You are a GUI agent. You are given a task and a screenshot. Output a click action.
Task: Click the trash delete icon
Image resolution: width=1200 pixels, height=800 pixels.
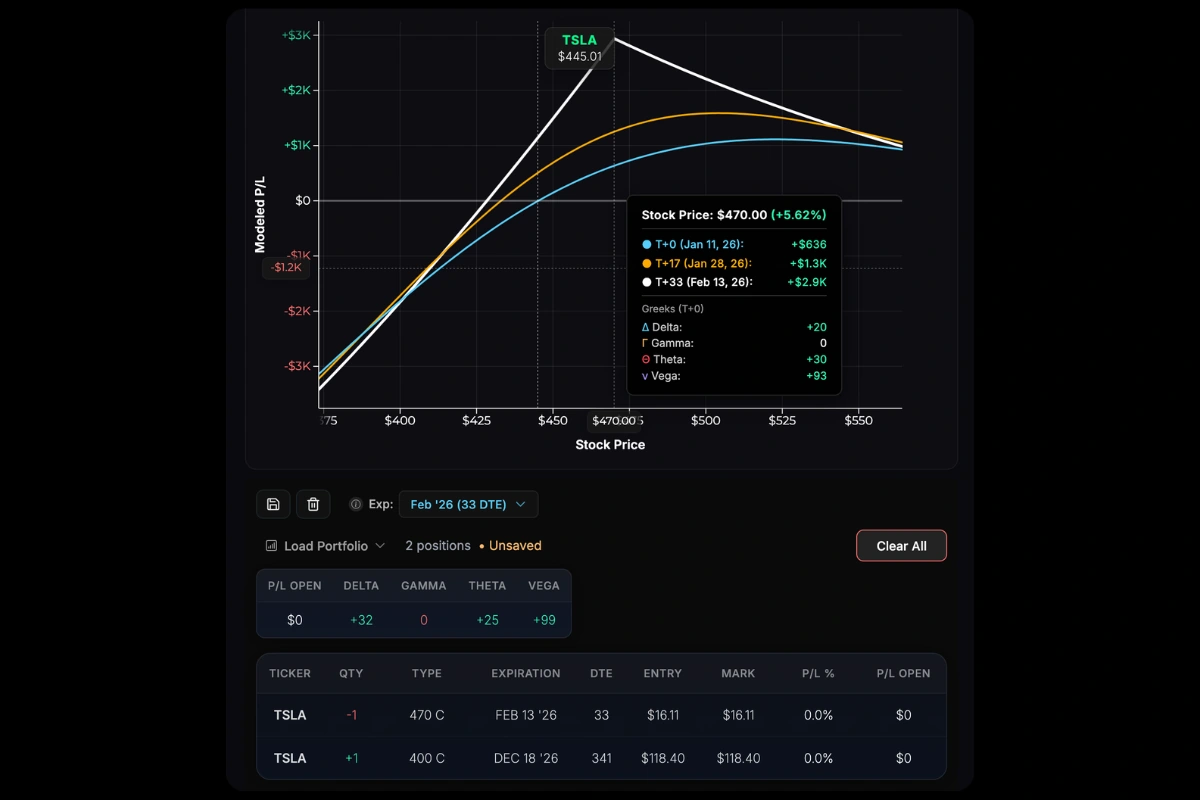point(313,504)
